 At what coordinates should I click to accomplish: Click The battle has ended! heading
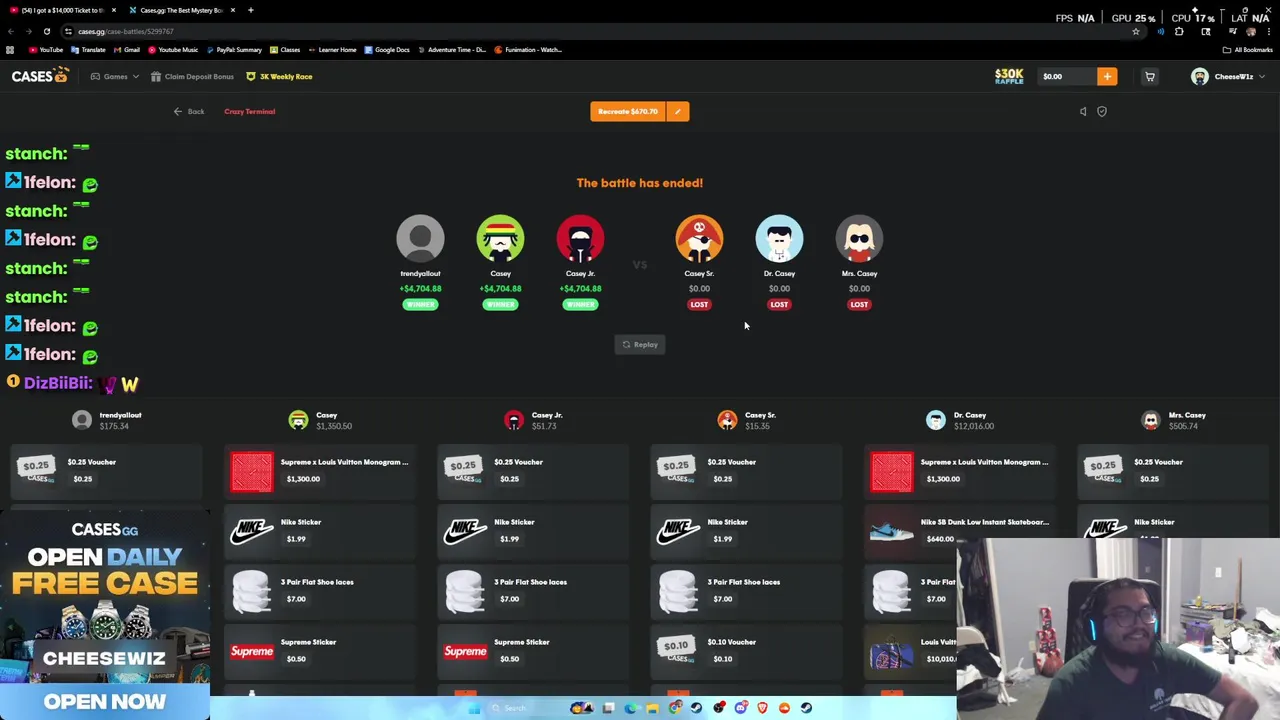click(640, 183)
